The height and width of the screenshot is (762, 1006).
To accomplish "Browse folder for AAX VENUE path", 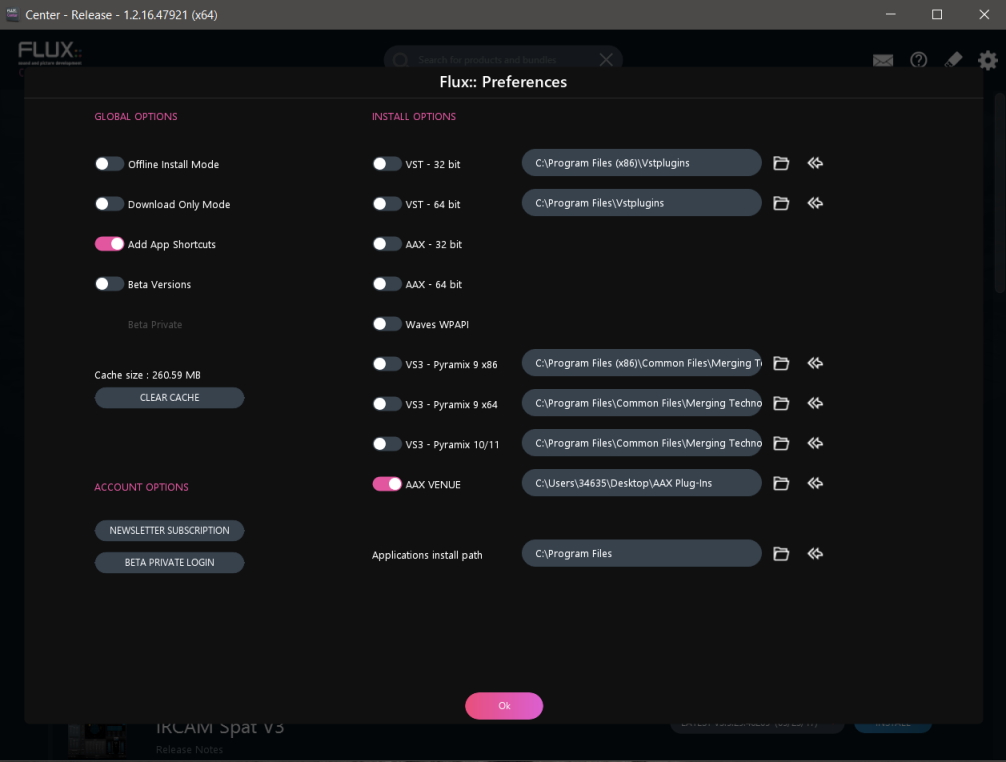I will pyautogui.click(x=781, y=483).
